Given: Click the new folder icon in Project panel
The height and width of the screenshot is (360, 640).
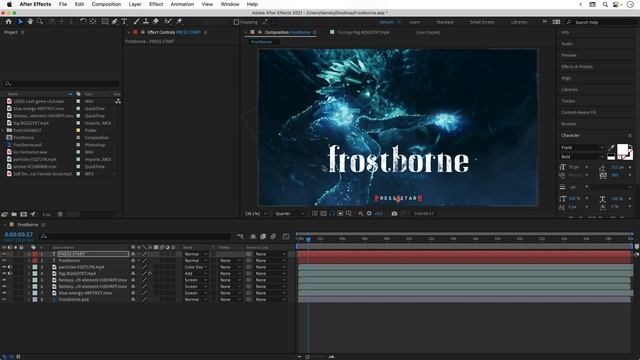Looking at the screenshot, I should [x=14, y=214].
